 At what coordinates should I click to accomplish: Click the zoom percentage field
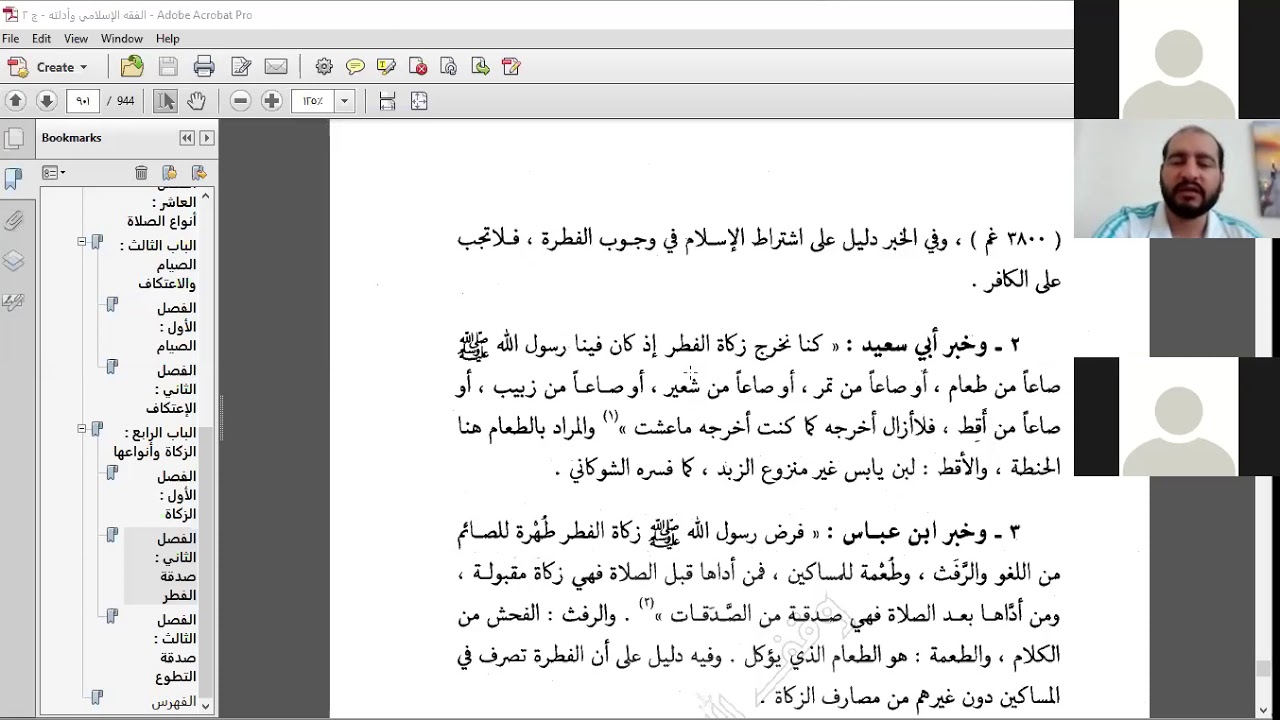(x=313, y=100)
